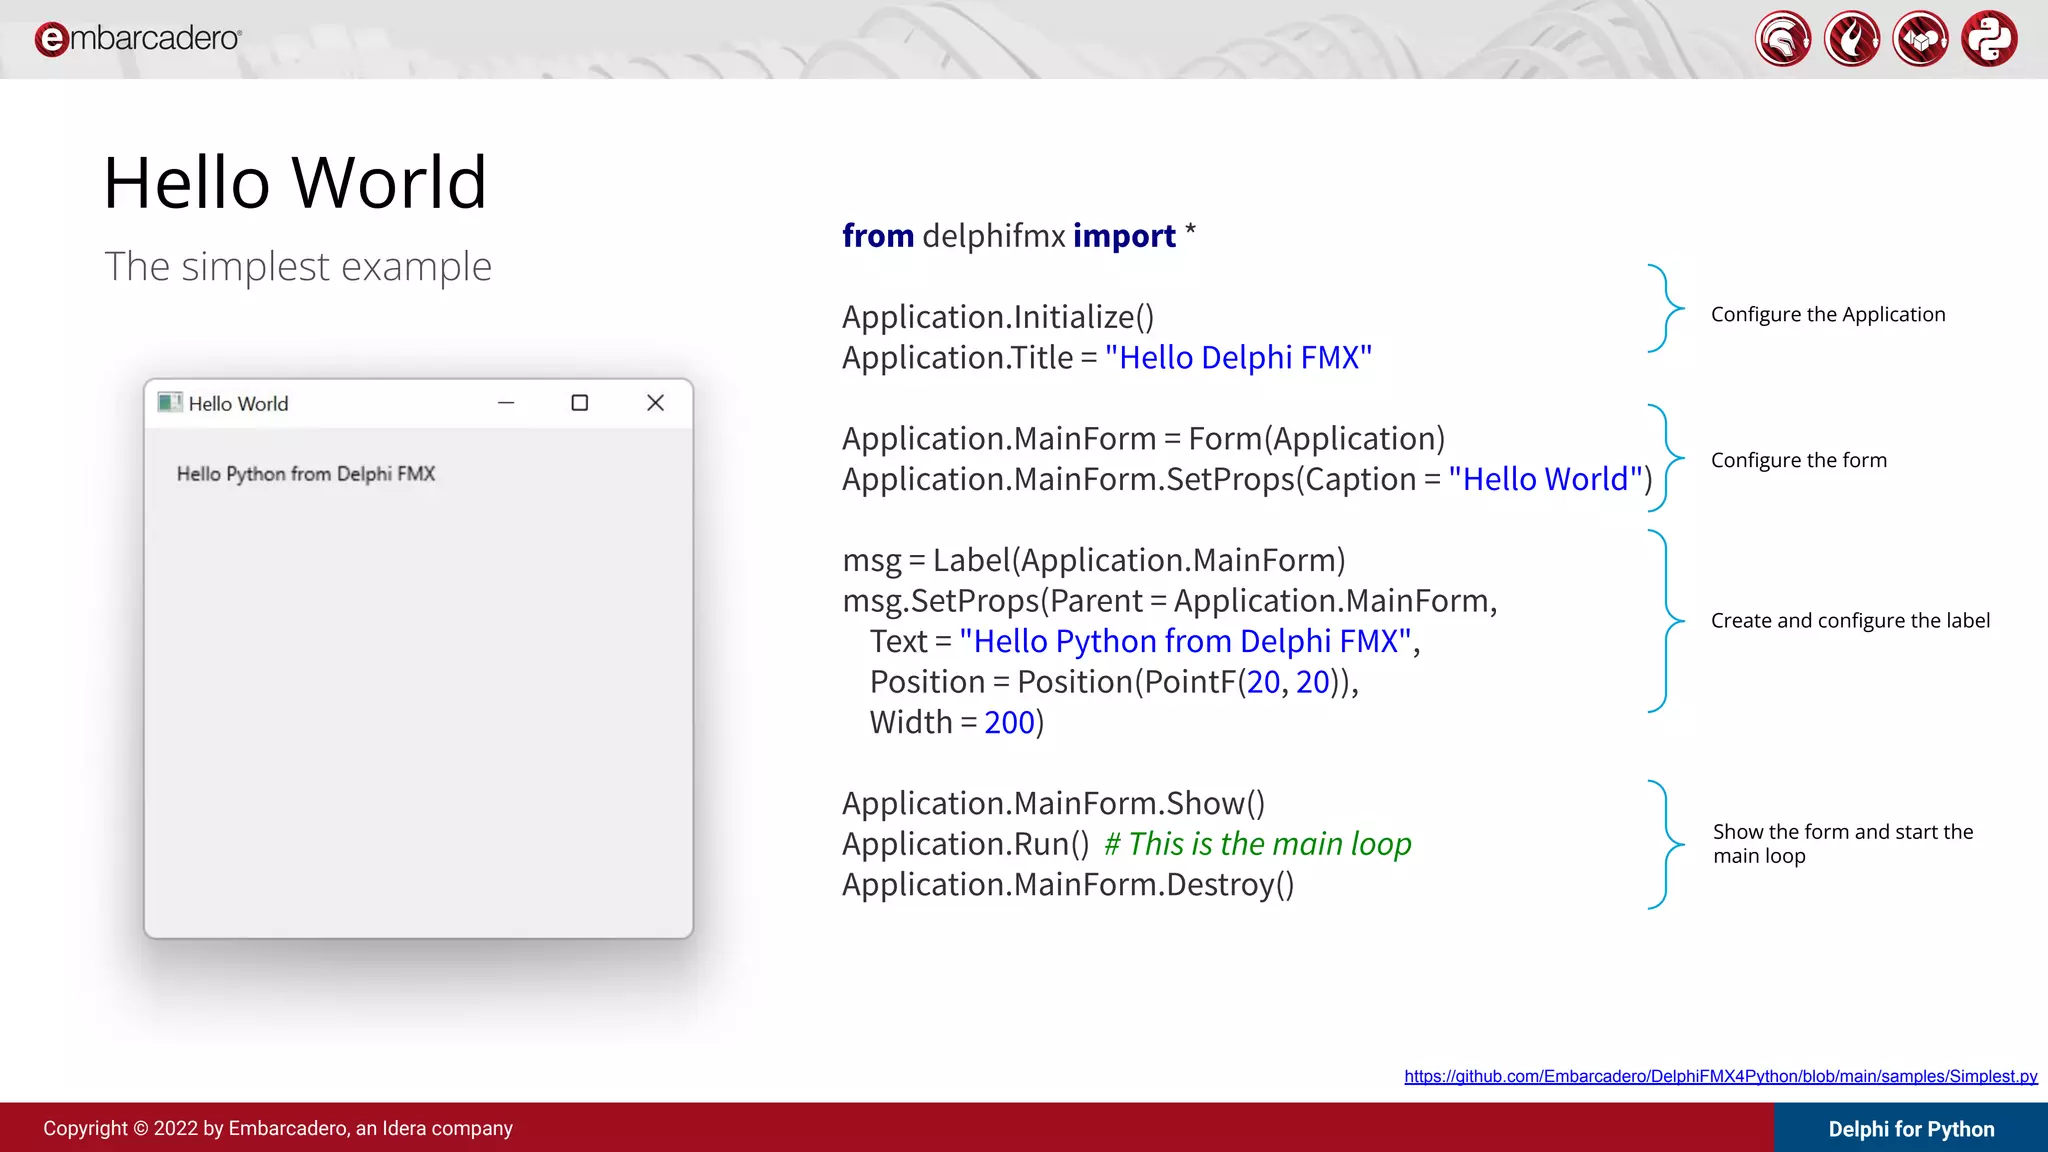Click the 'Configure the form' annotation

click(x=1798, y=460)
